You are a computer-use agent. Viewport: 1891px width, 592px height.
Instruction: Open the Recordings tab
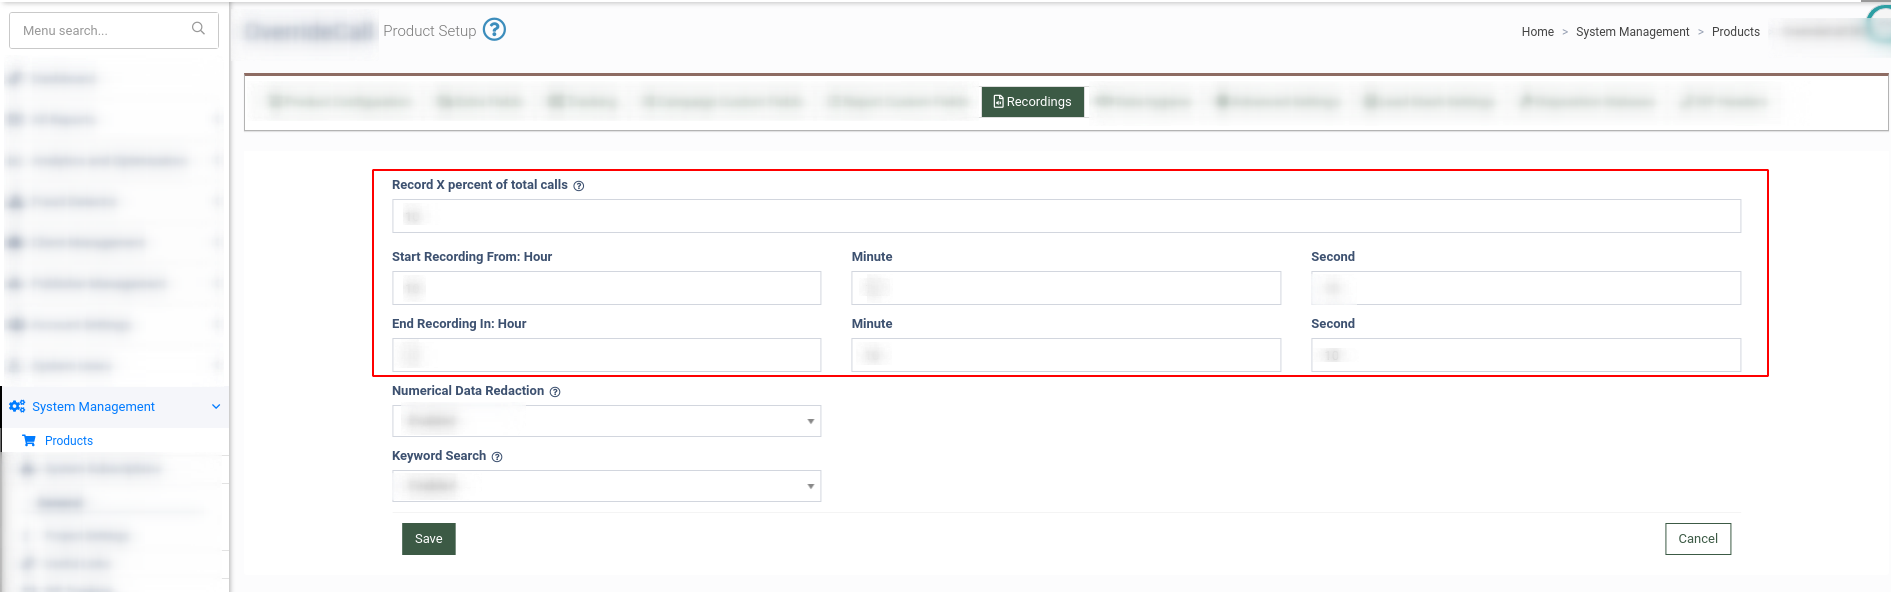1032,102
